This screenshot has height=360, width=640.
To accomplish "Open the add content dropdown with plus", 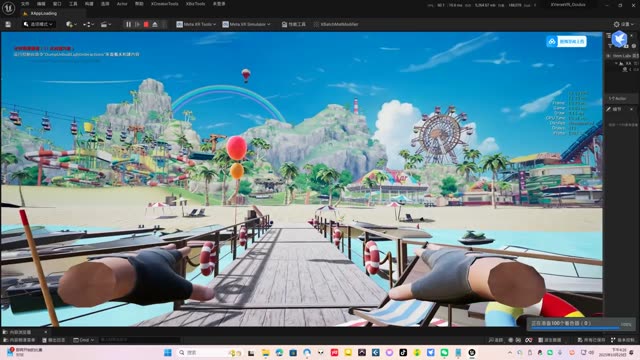I will [71, 24].
